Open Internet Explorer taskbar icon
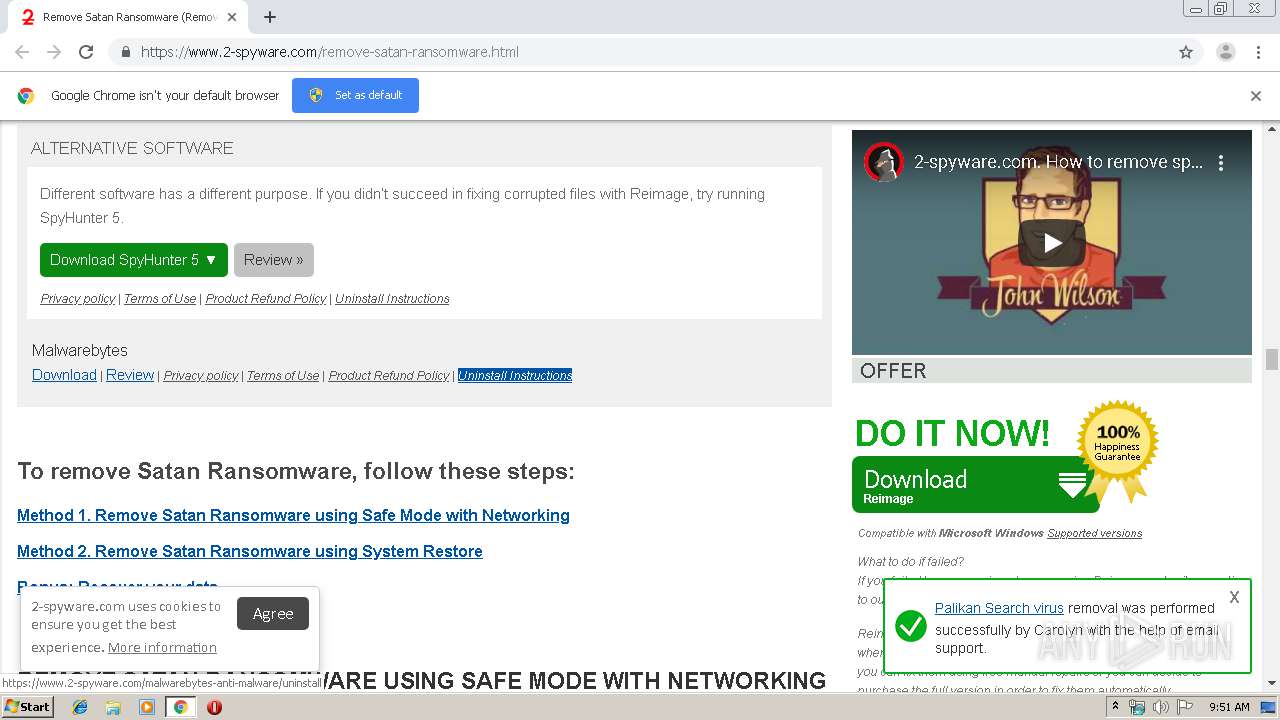The width and height of the screenshot is (1280, 720). coord(80,707)
